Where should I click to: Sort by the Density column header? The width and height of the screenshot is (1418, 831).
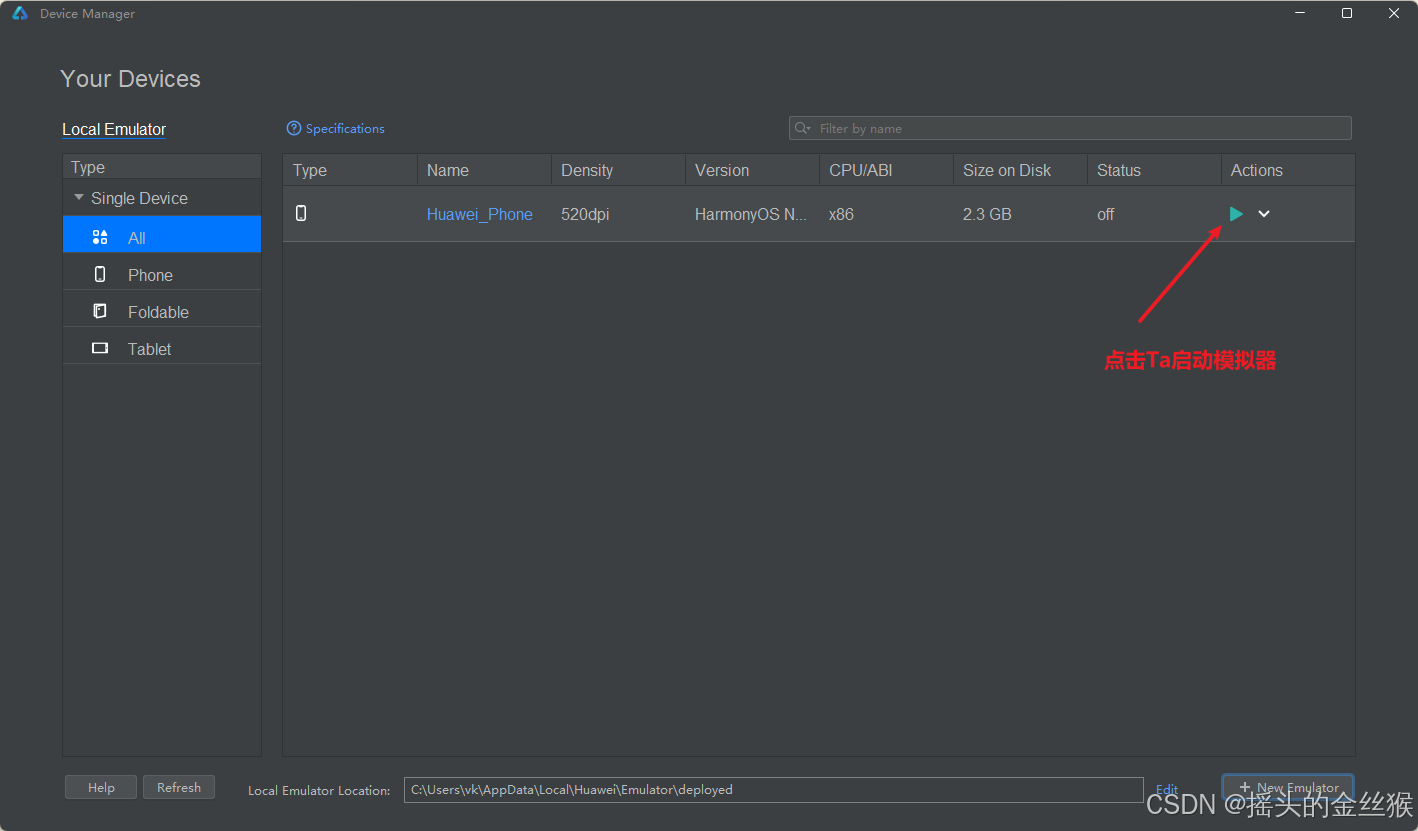click(x=618, y=170)
